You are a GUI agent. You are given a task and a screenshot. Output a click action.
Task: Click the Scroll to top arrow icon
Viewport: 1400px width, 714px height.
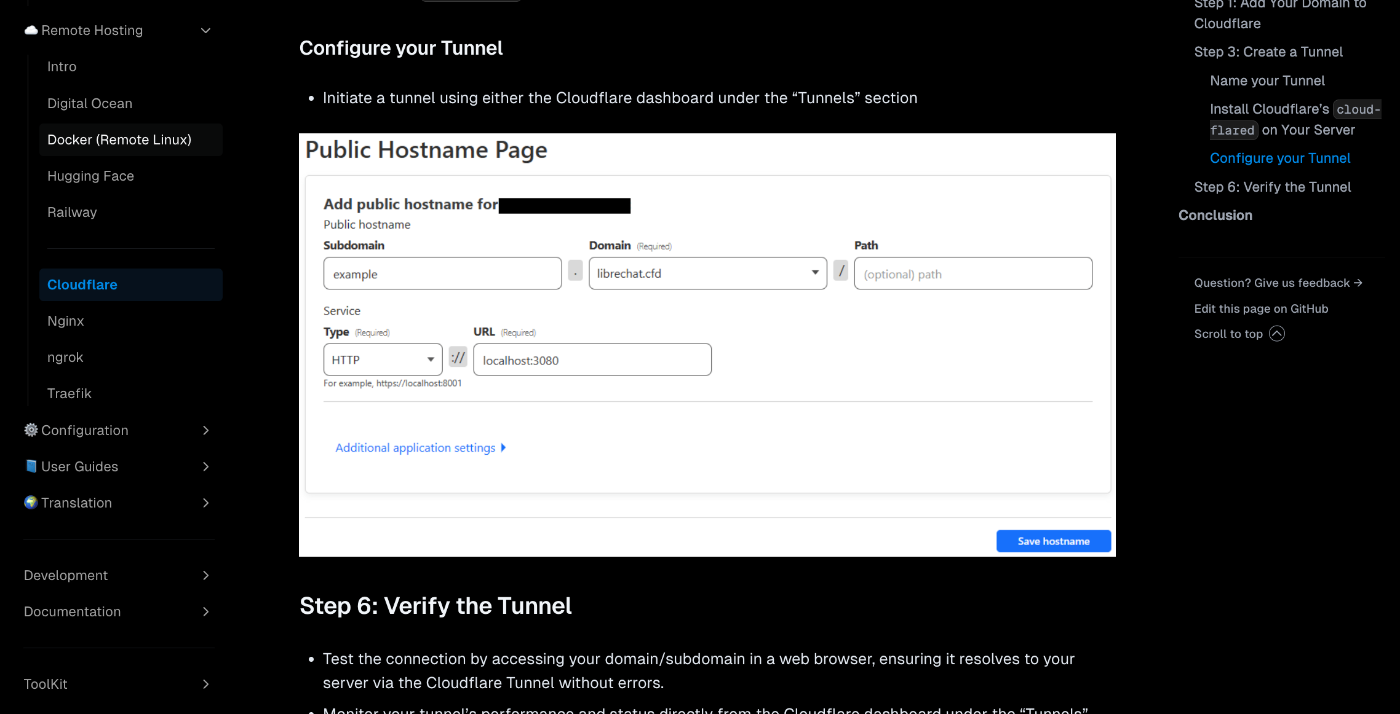[x=1277, y=334]
